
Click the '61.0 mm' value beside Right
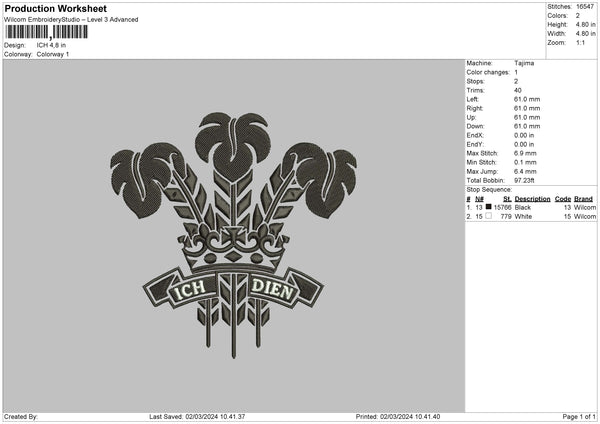coord(527,108)
